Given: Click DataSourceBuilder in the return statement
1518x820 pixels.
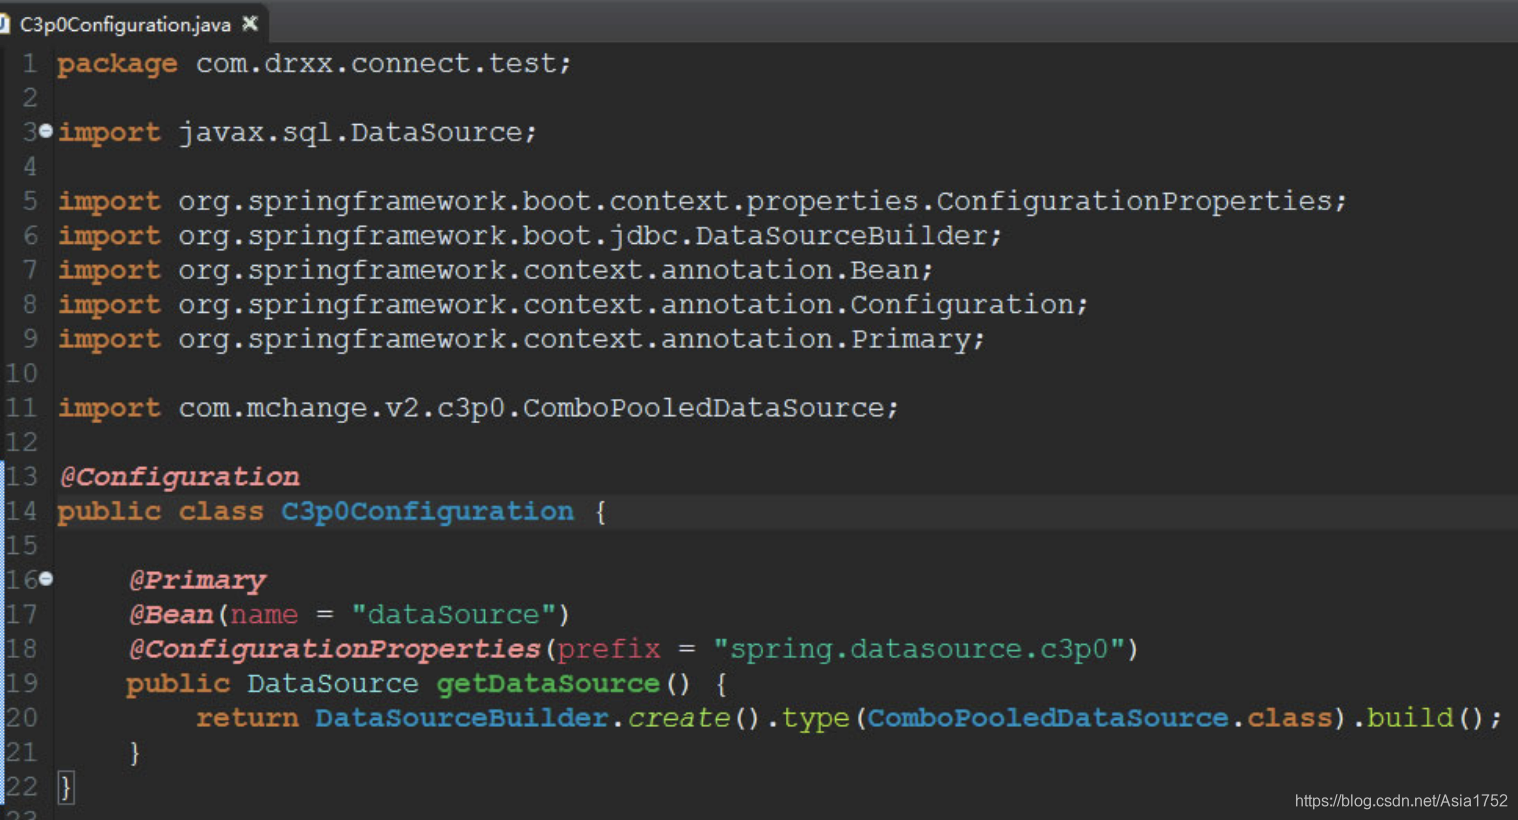Looking at the screenshot, I should [x=462, y=718].
